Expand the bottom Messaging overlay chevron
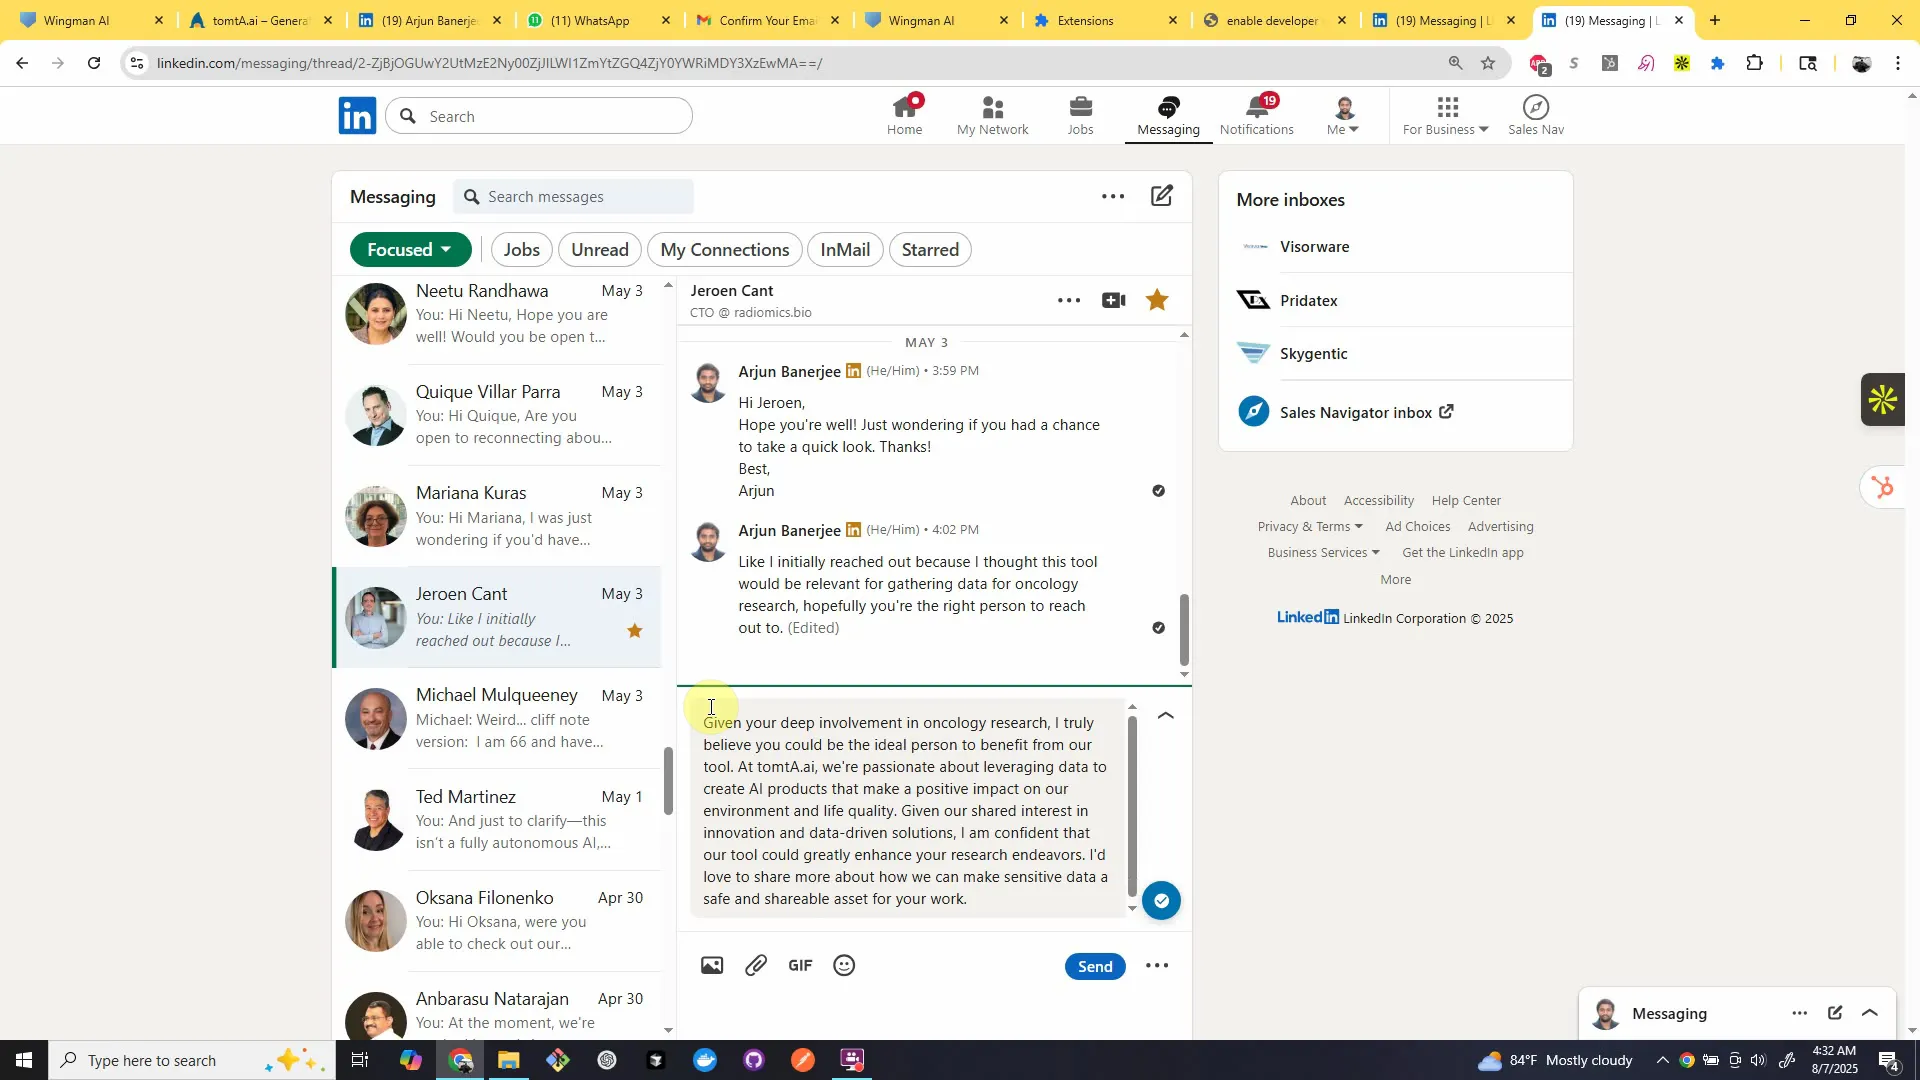 (x=1870, y=1013)
